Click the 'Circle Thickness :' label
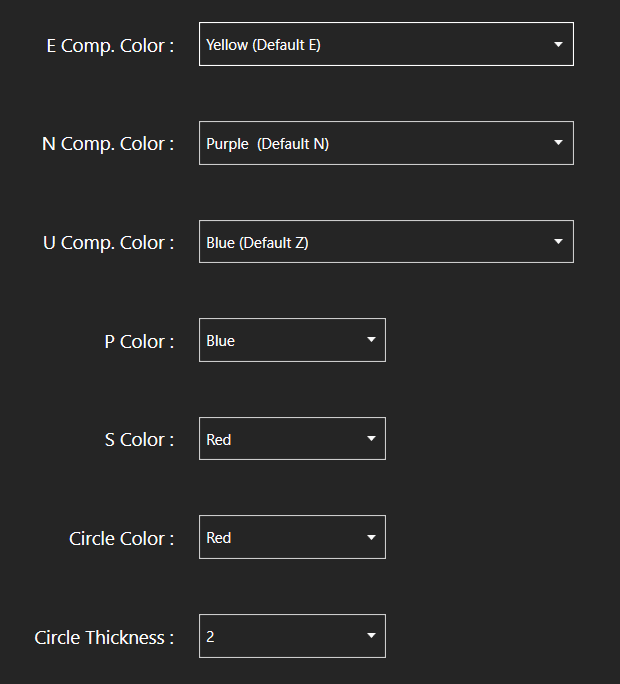 click(x=104, y=638)
